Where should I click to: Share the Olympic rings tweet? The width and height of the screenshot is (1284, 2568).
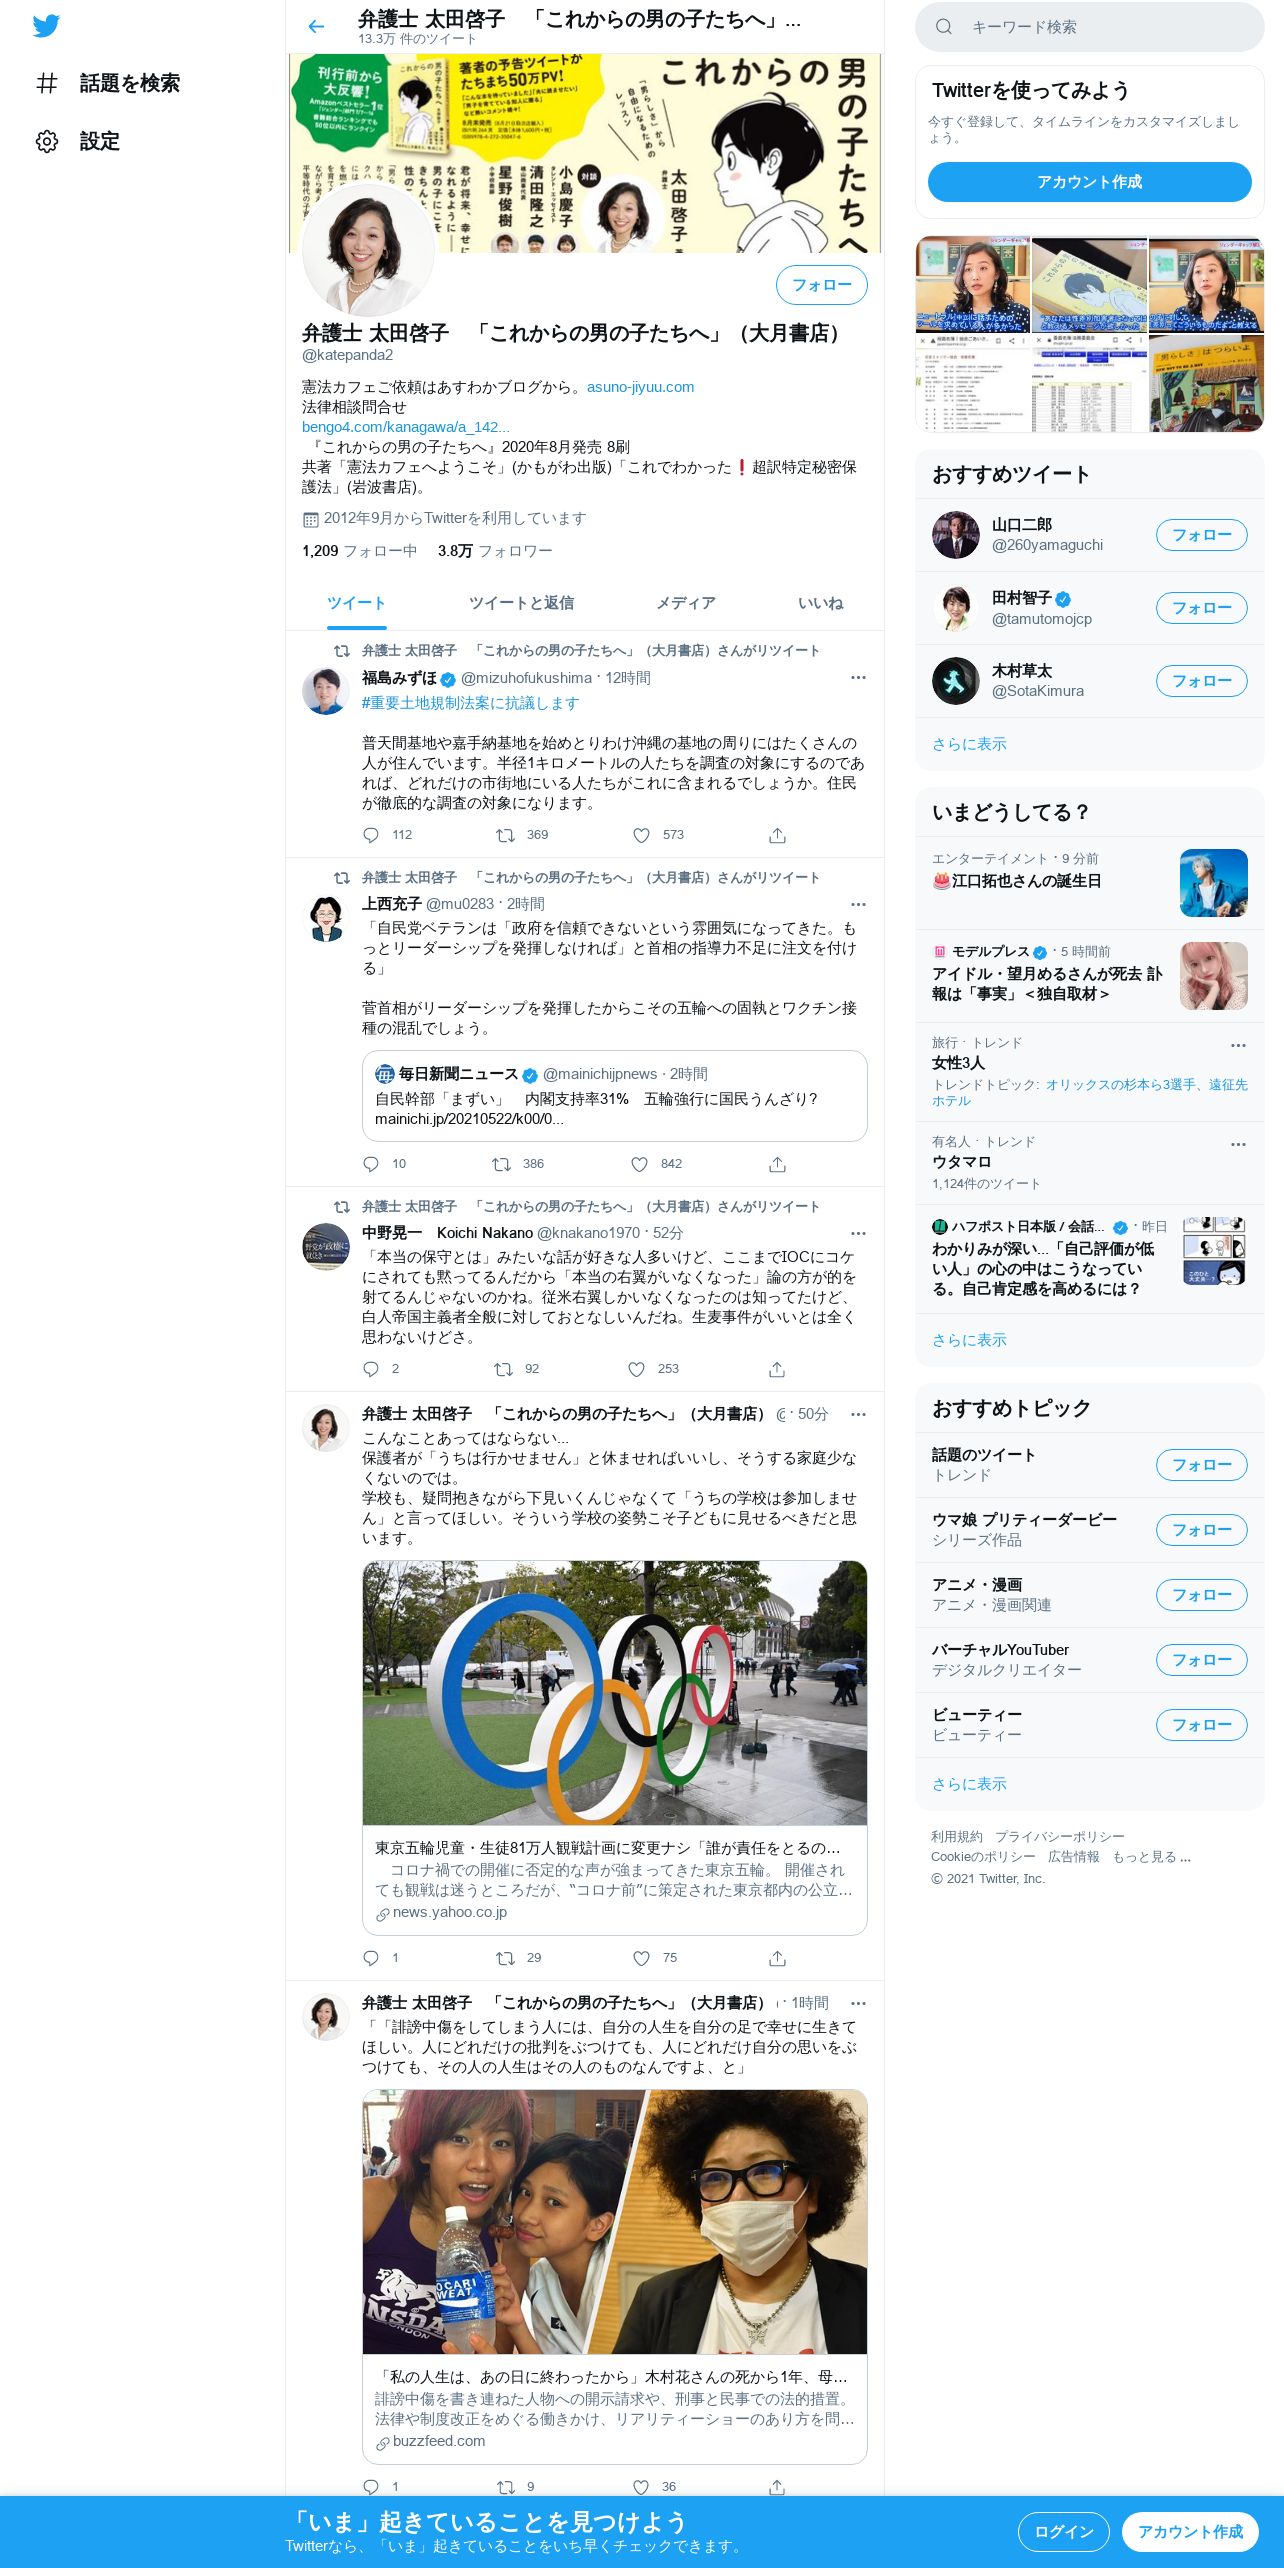pos(777,1958)
